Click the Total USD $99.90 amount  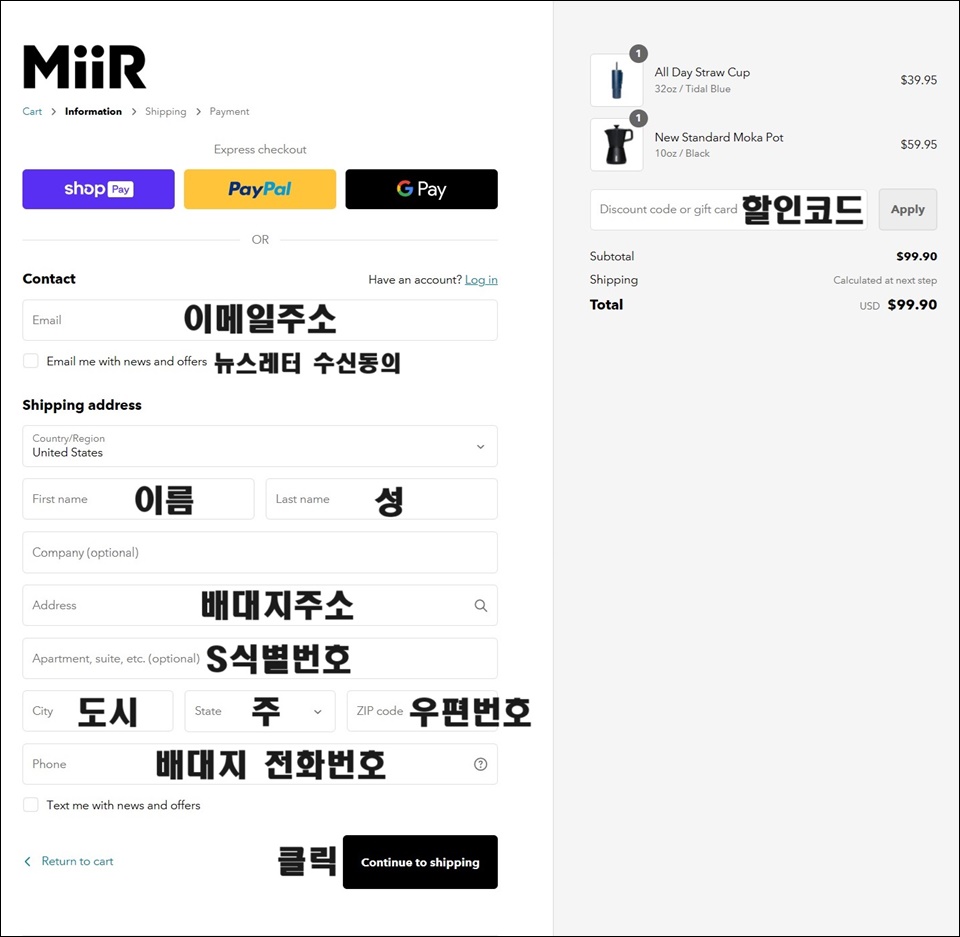coord(898,305)
